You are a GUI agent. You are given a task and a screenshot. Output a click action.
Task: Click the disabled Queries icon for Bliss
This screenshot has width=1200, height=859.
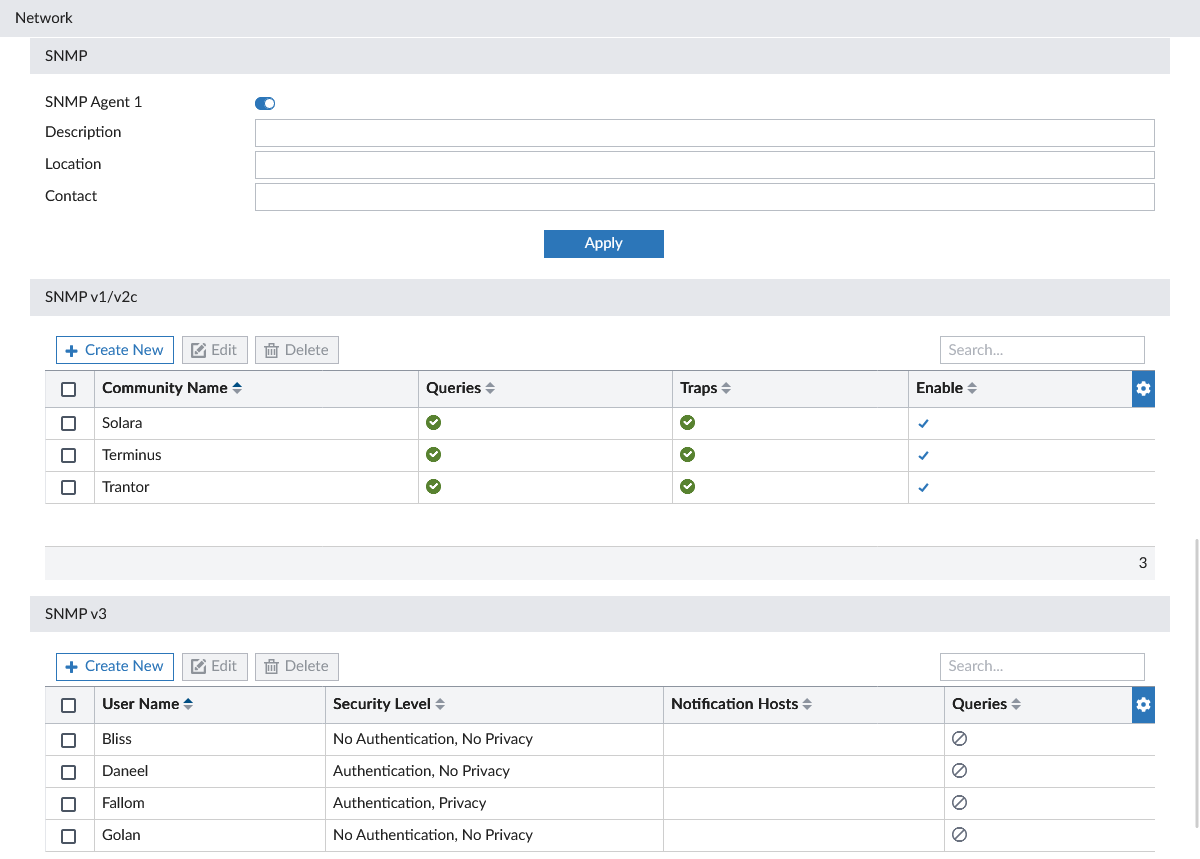point(959,739)
